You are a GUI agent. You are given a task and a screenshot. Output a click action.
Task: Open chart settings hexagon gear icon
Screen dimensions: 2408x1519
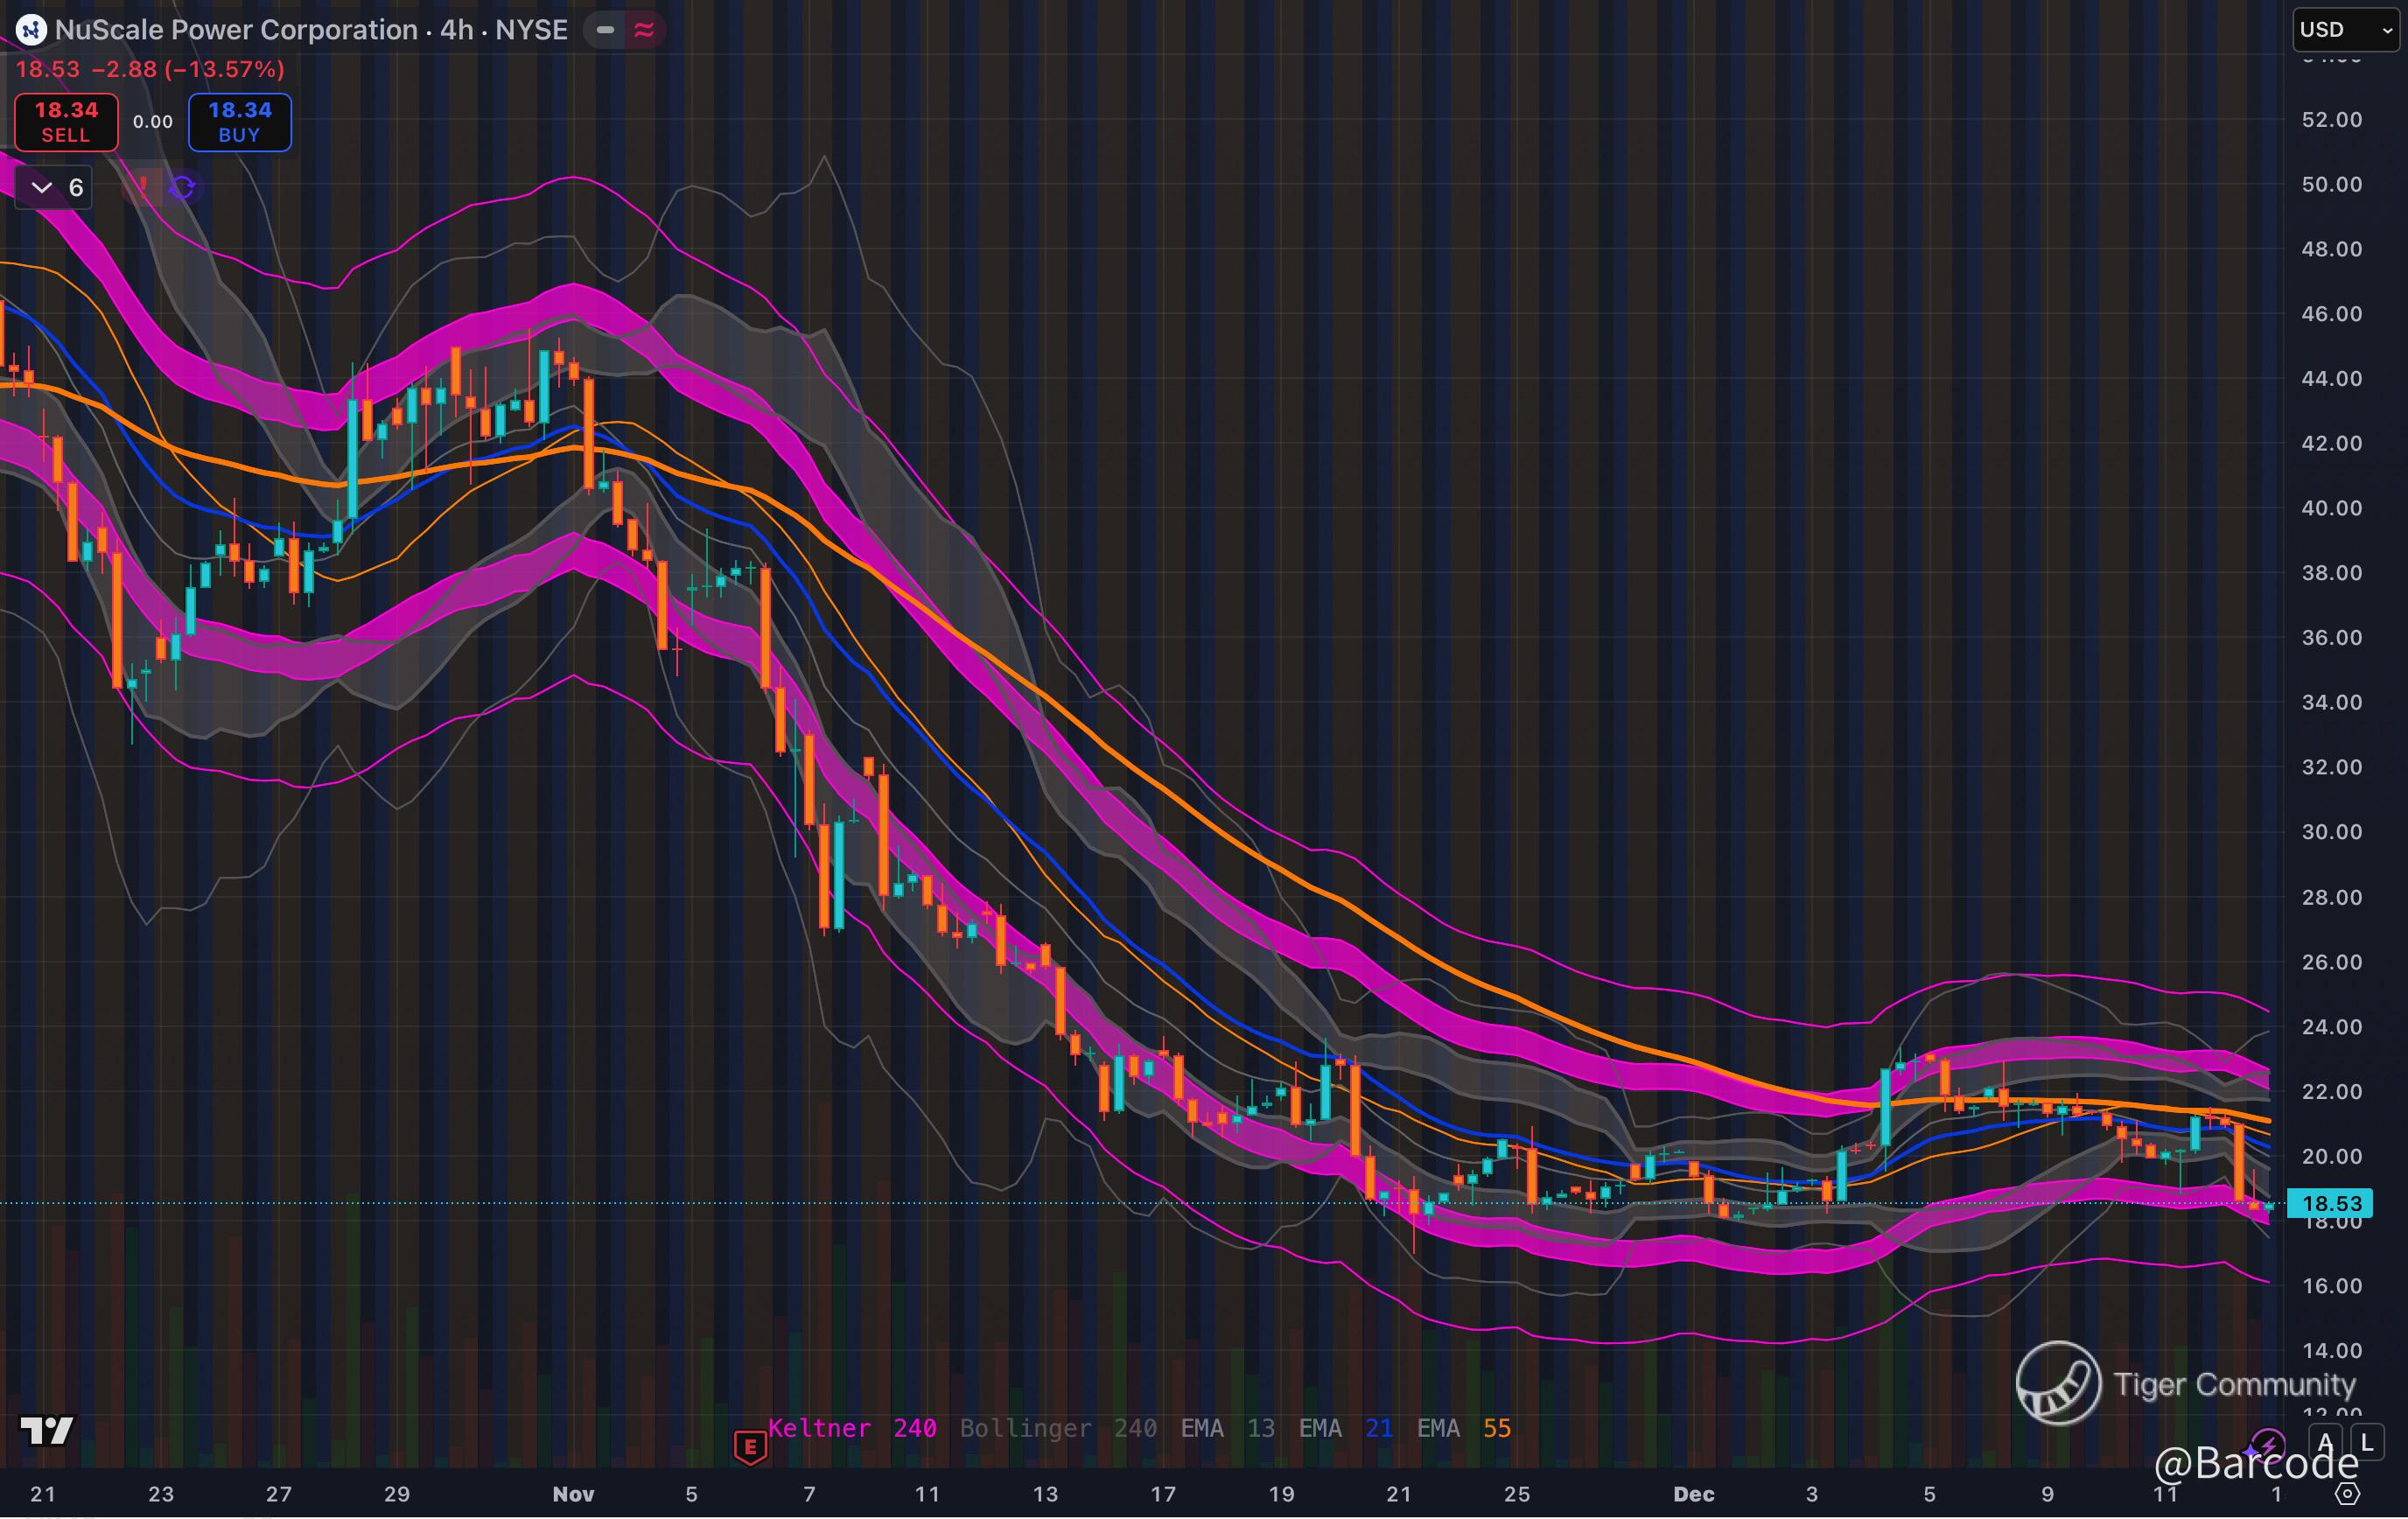coord(2347,1494)
